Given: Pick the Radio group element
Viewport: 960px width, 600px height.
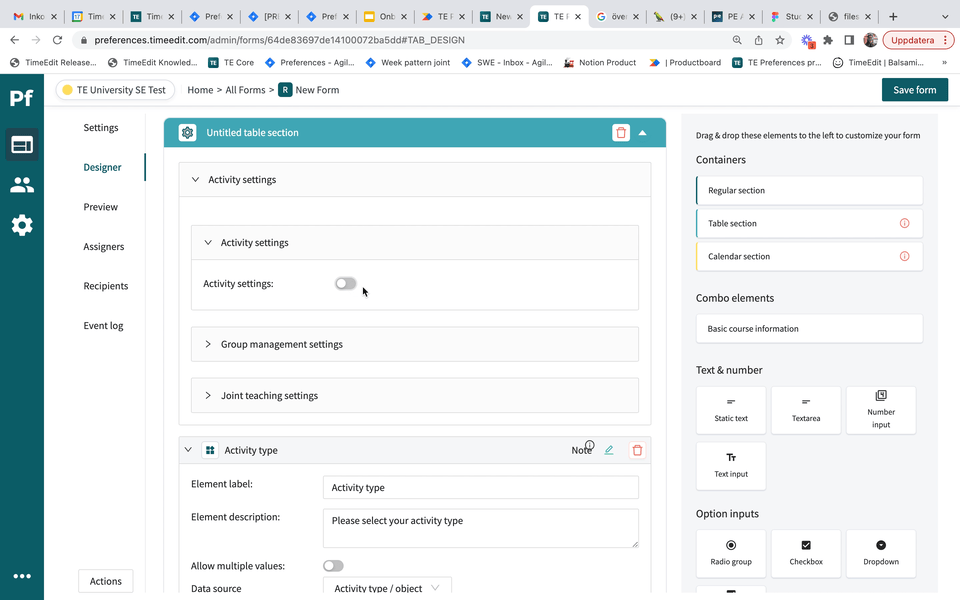Looking at the screenshot, I should coord(731,553).
